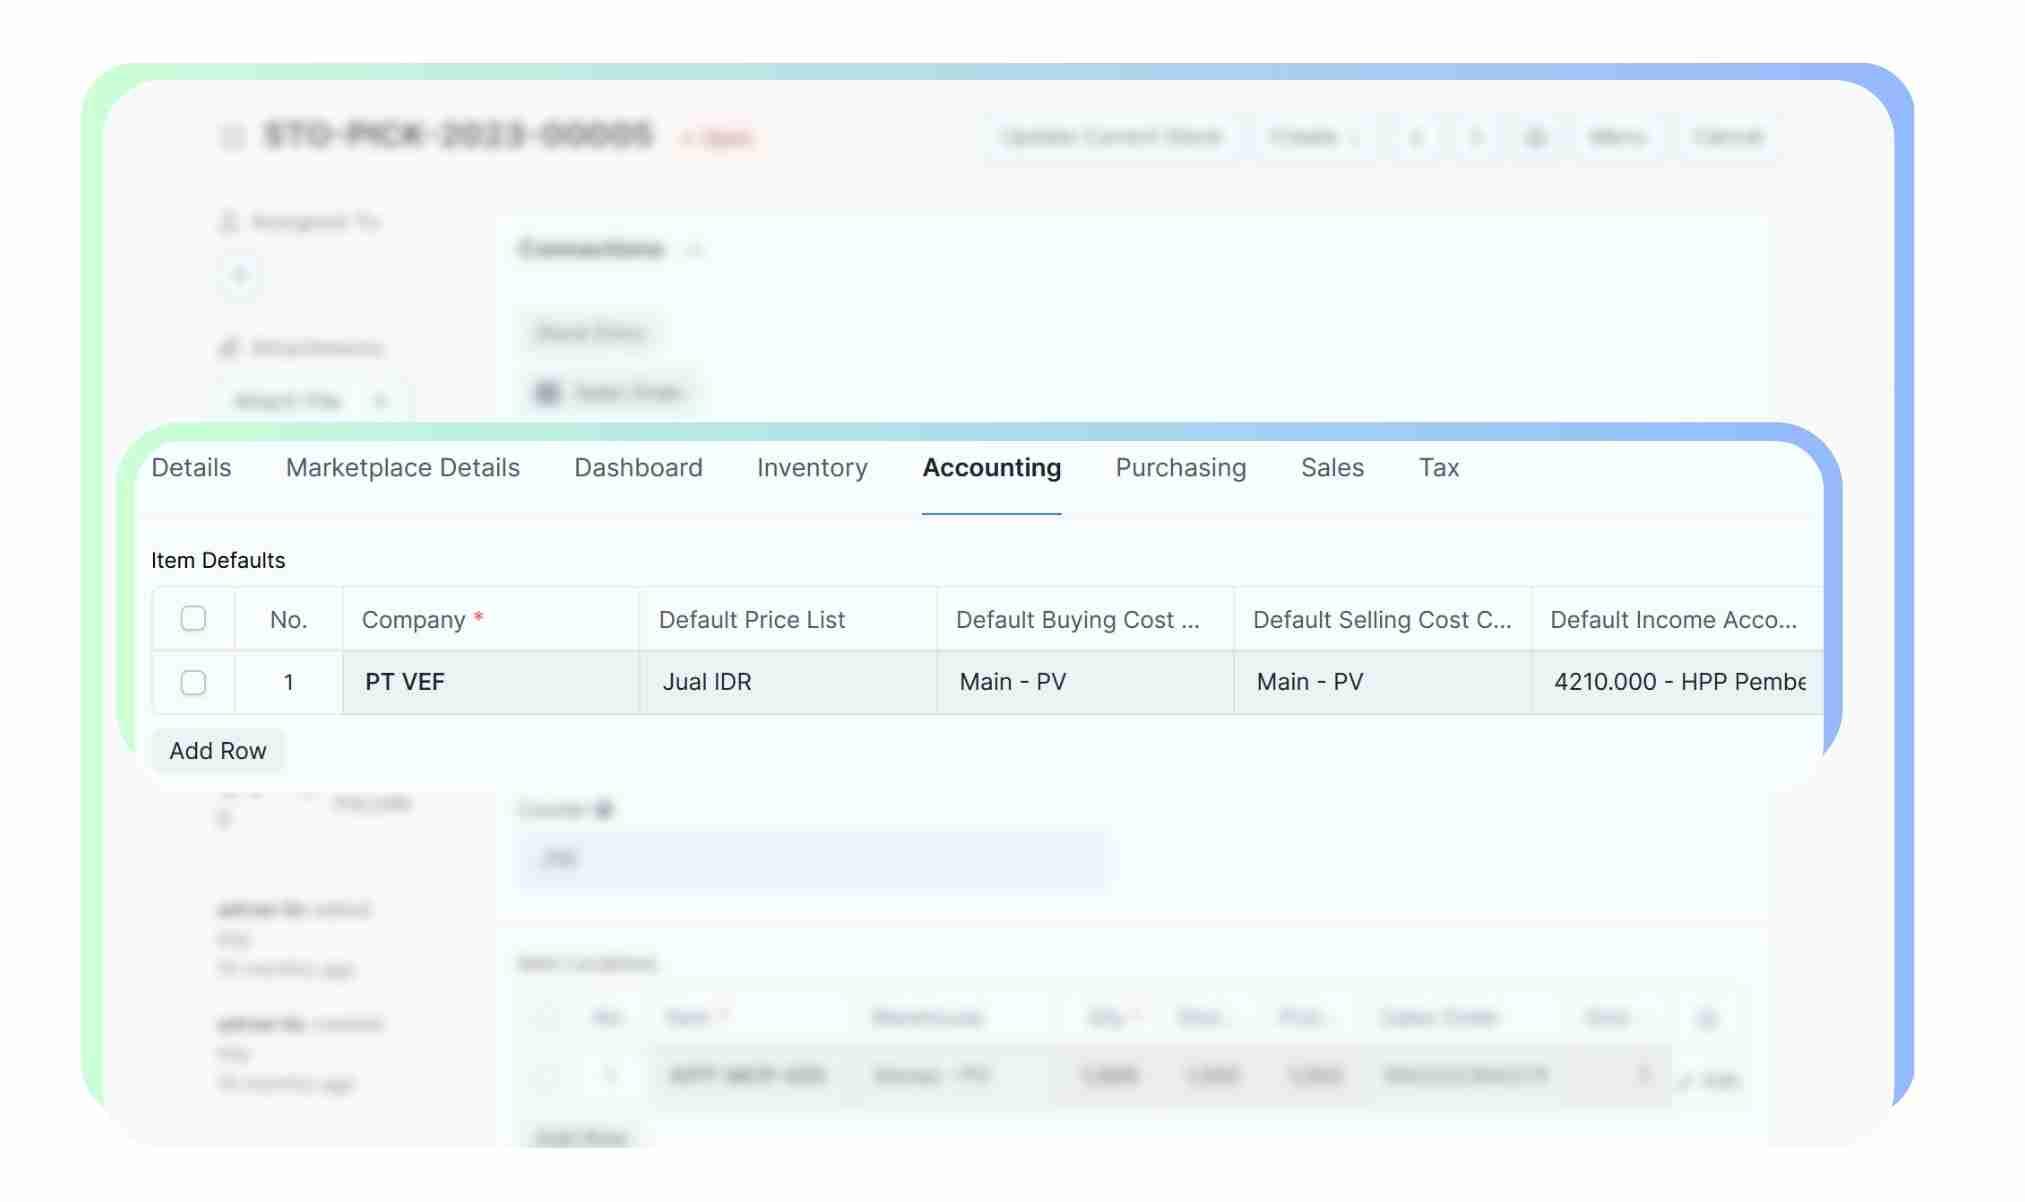Screen dimensions: 2025x1202
Task: Toggle the select-all checkbox in table header
Action: tap(193, 619)
